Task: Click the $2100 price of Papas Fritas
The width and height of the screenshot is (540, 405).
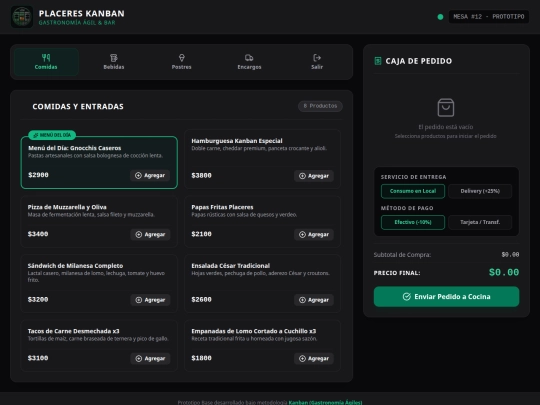Action: [201, 234]
